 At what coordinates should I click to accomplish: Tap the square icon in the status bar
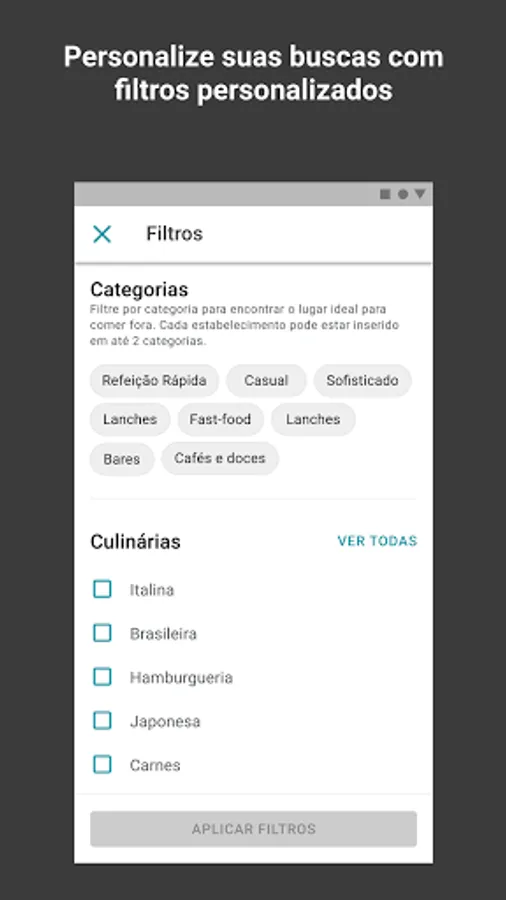coord(385,195)
